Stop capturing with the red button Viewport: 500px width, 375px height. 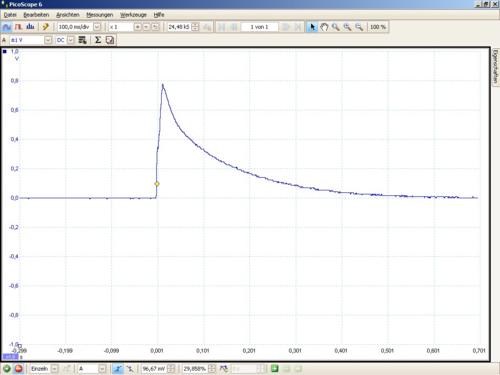[19, 369]
